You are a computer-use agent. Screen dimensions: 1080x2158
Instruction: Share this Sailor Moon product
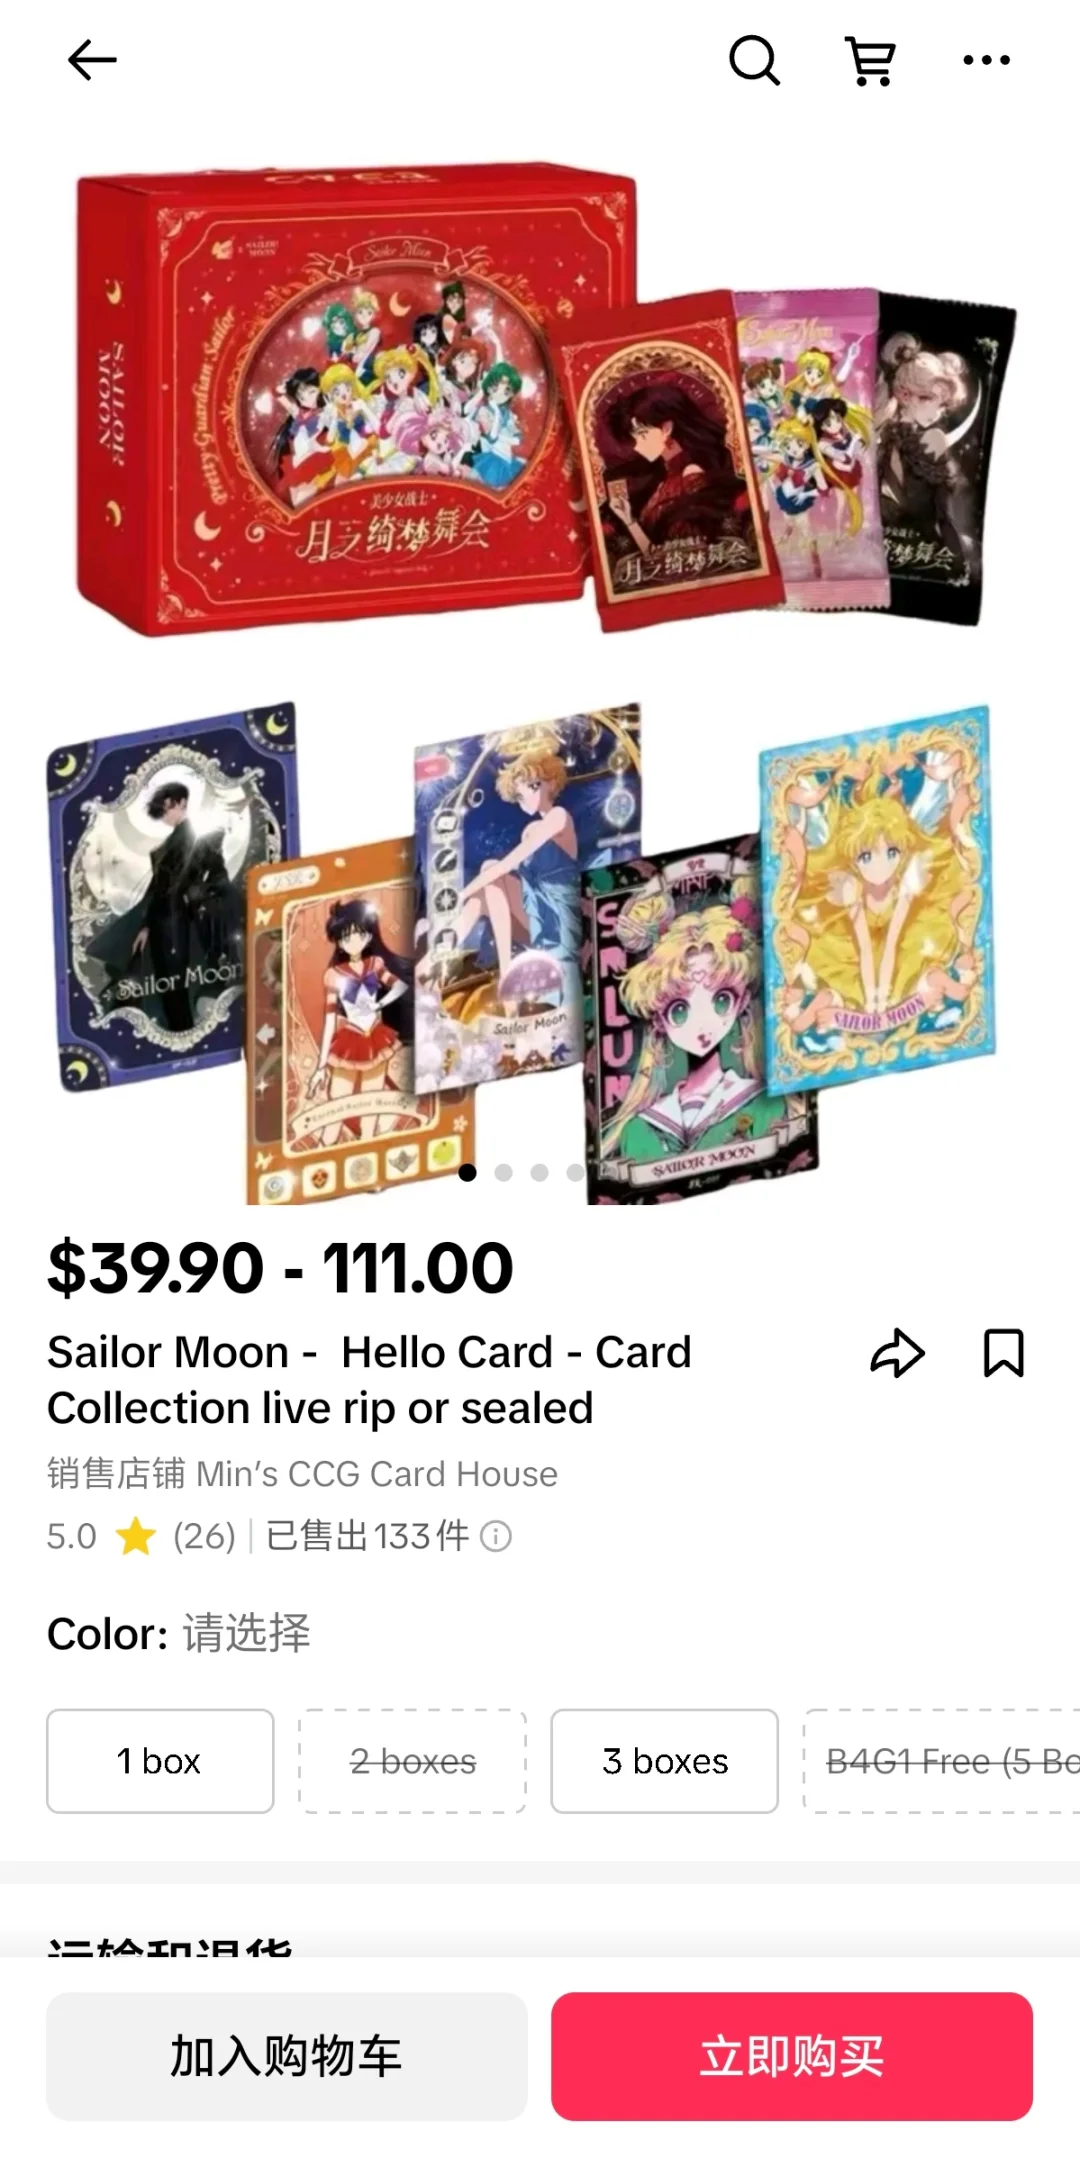point(897,1354)
